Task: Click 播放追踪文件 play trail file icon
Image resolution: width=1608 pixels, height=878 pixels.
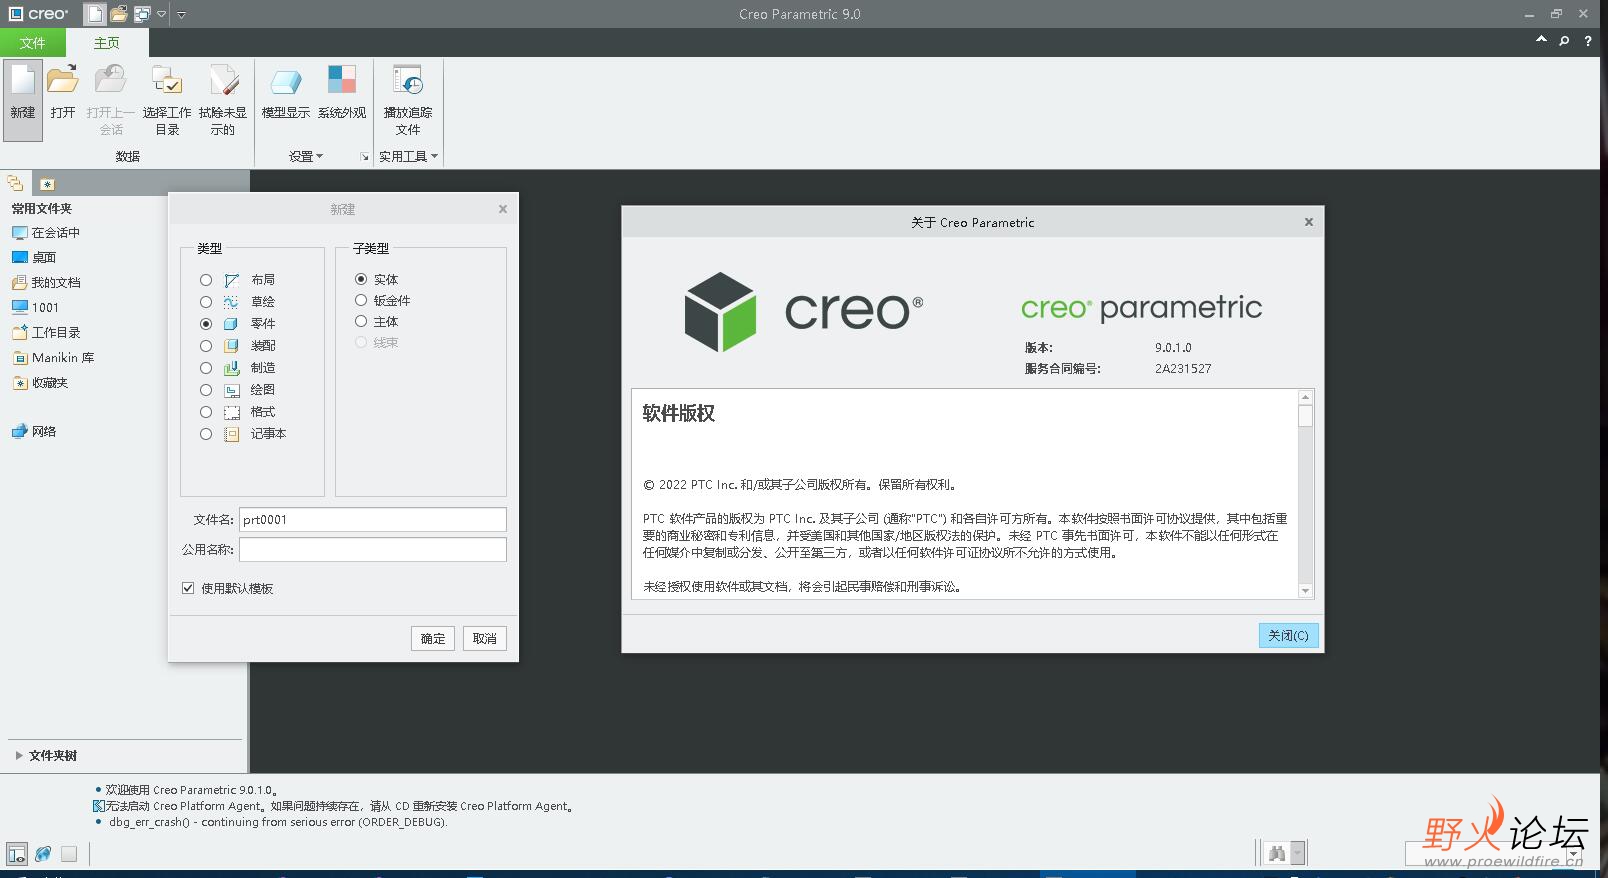Action: coord(408,81)
